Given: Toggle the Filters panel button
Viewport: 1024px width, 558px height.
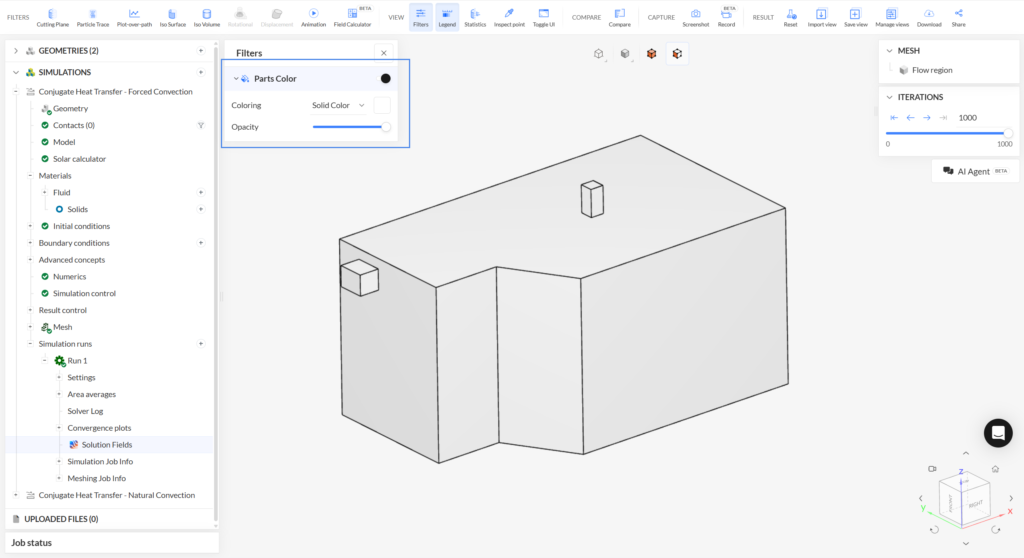Looking at the screenshot, I should [x=421, y=18].
